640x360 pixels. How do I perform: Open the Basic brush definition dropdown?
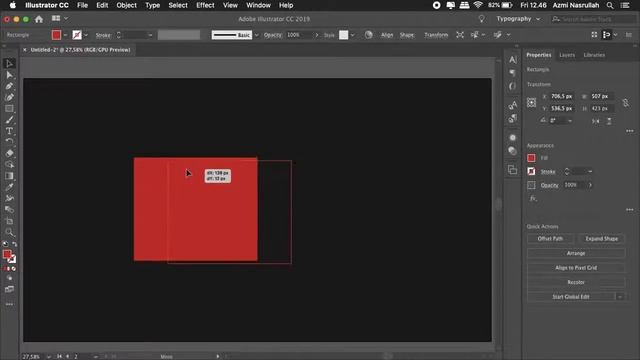(x=256, y=35)
